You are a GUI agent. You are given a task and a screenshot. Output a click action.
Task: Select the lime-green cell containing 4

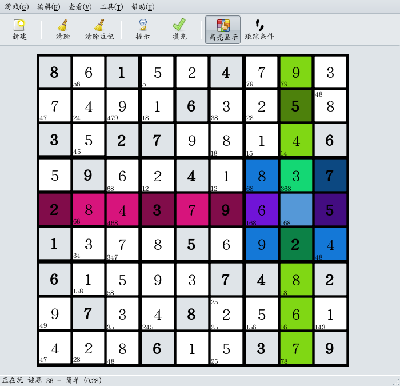[x=296, y=140]
